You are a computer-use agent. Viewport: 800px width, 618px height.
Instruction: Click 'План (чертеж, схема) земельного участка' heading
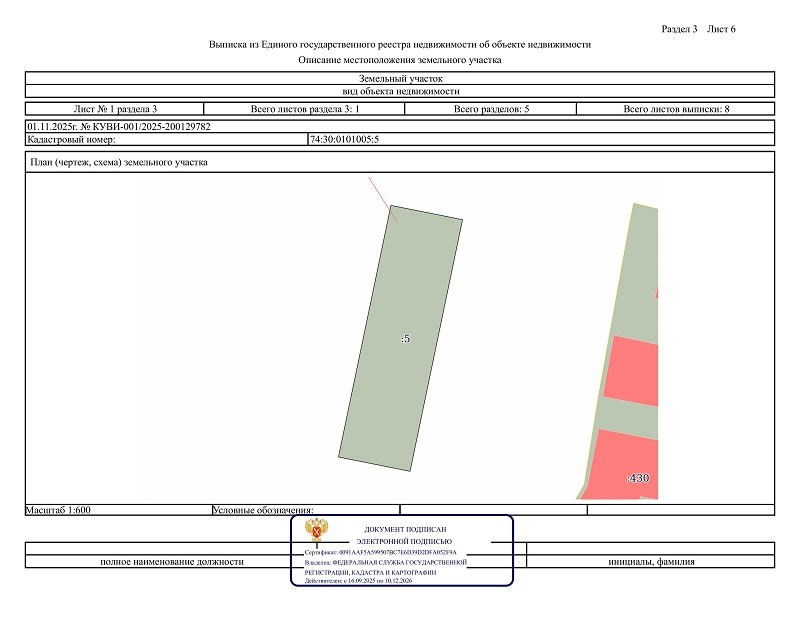coord(119,163)
